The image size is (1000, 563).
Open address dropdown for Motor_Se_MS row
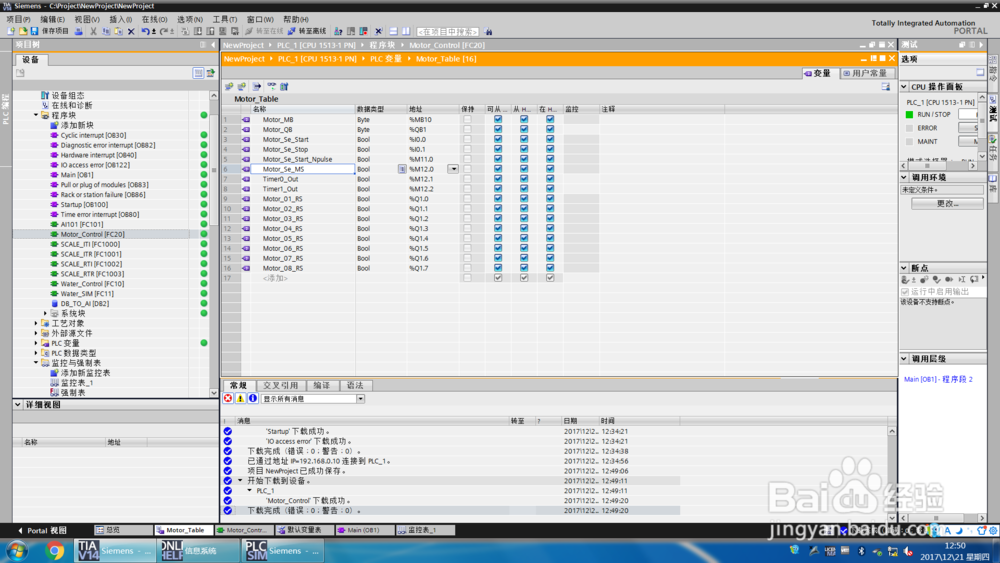[453, 169]
